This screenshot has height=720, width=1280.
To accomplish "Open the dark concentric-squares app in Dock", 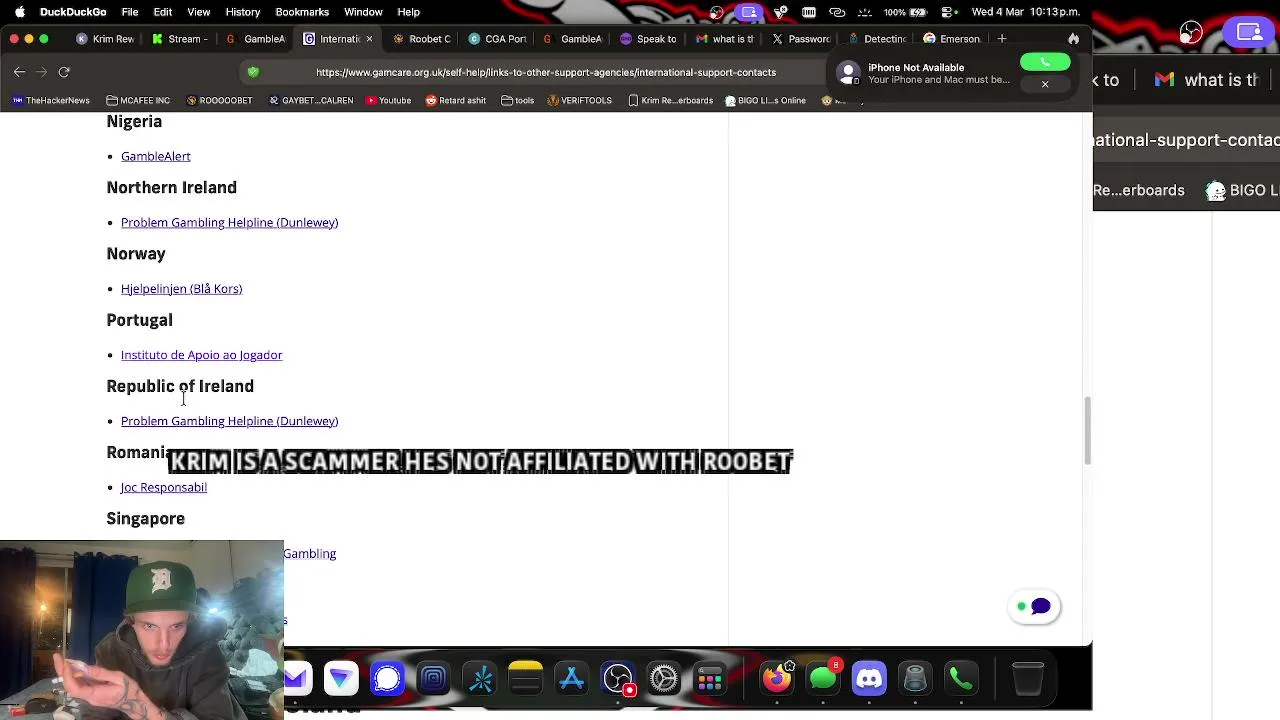I will coord(433,679).
